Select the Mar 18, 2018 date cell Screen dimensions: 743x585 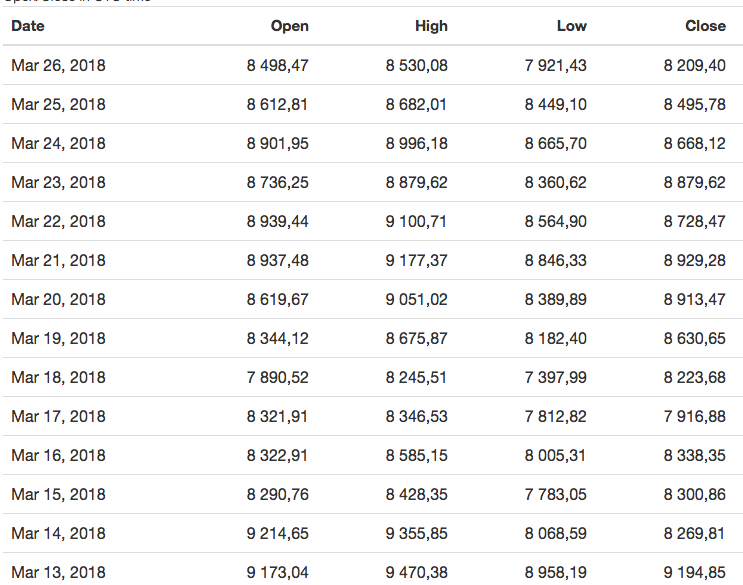pos(58,377)
